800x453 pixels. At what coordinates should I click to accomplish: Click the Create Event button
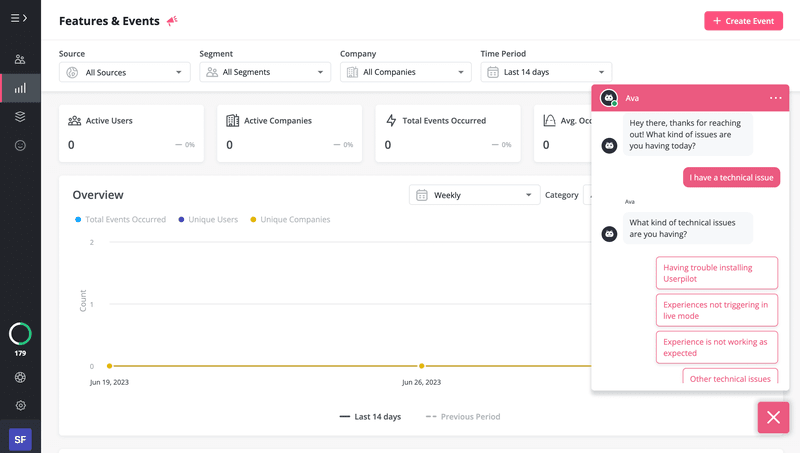(x=743, y=21)
